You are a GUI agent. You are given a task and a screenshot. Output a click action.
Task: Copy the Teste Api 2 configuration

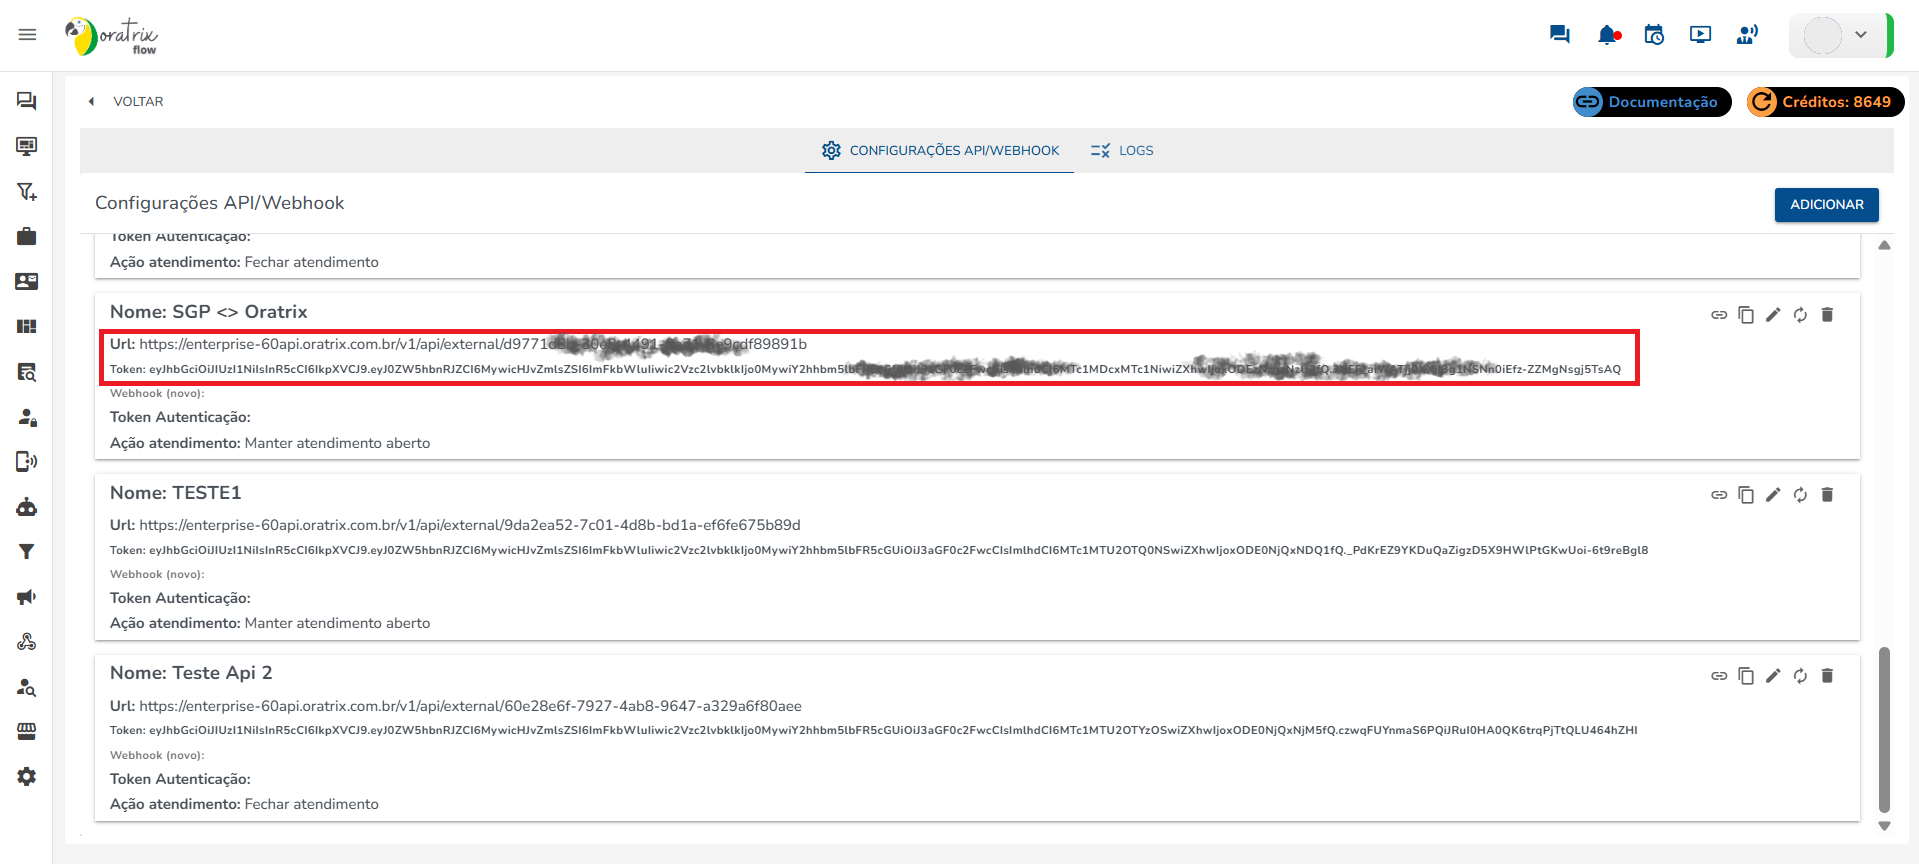[1746, 676]
